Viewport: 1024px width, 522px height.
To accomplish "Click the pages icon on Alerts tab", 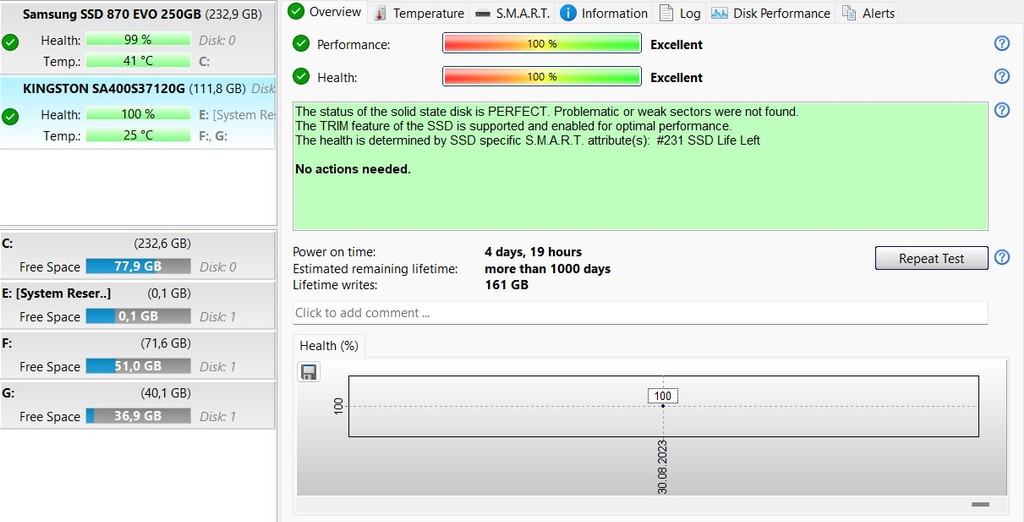I will click(848, 12).
